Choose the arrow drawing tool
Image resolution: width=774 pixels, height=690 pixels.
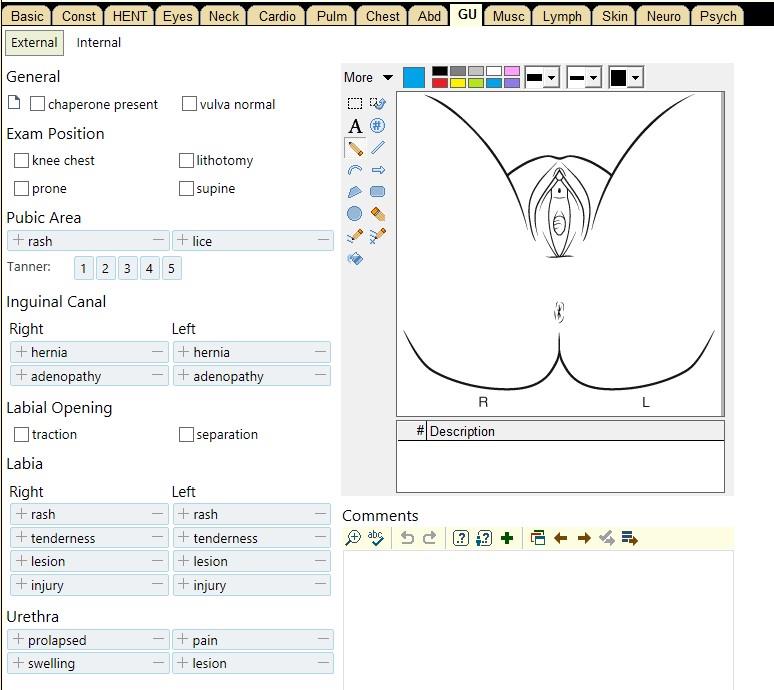click(378, 170)
